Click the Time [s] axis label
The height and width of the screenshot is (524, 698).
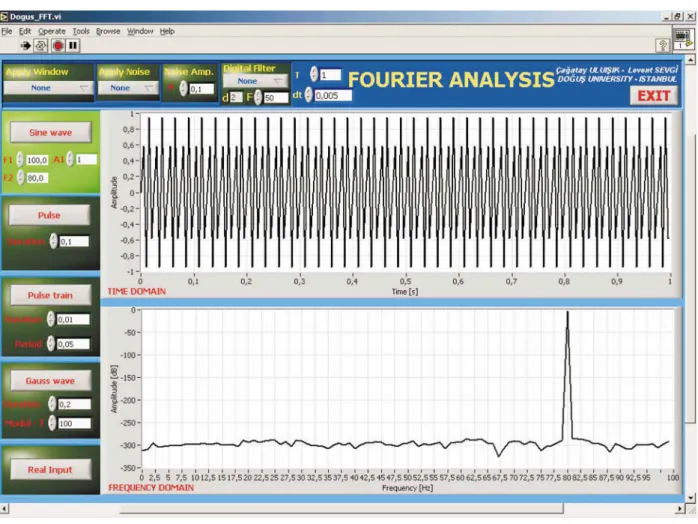coord(405,292)
